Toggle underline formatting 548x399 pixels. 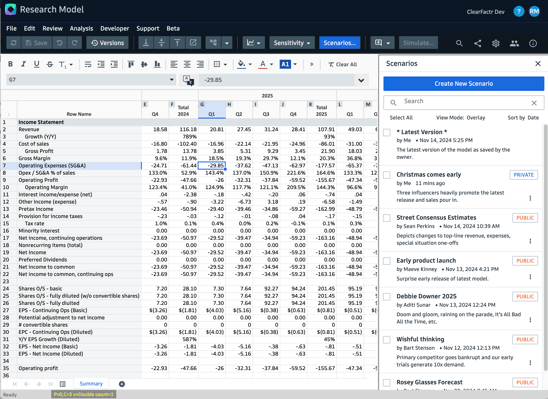(x=36, y=64)
